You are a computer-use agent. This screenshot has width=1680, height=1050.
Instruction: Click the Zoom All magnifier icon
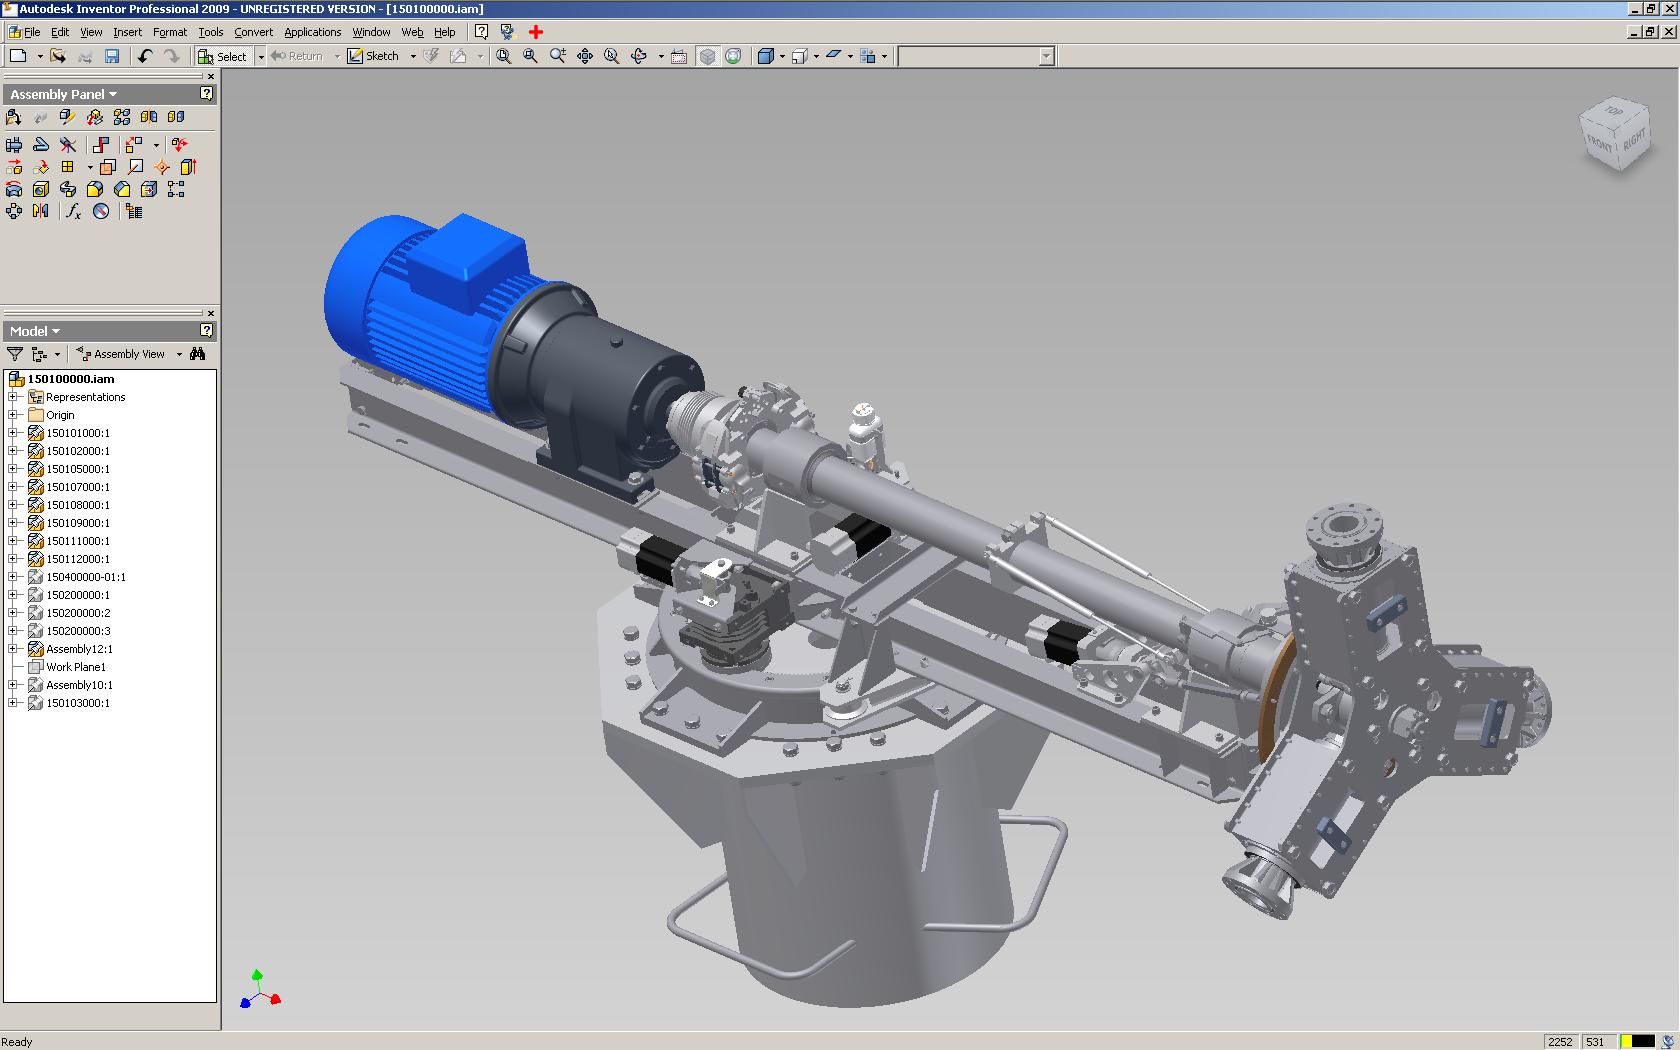(x=503, y=56)
